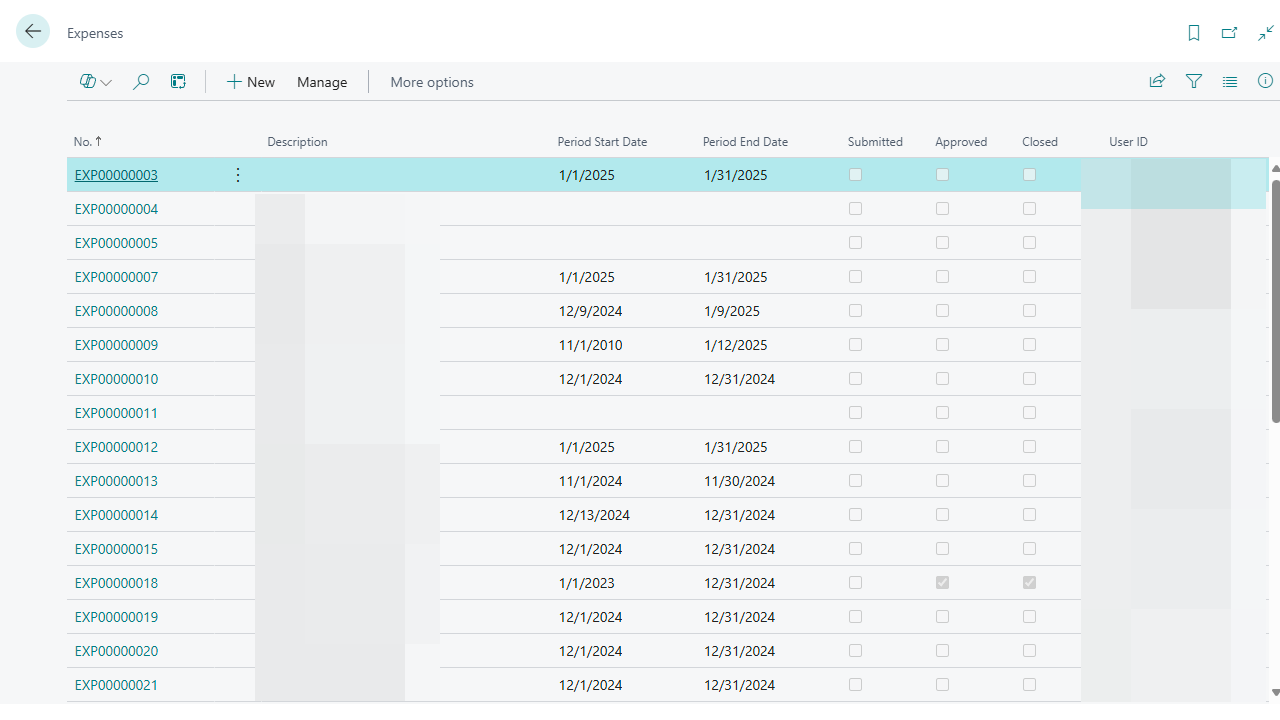Toggle Submitted checkbox for EXP00000003
The image size is (1280, 720).
[x=855, y=175]
